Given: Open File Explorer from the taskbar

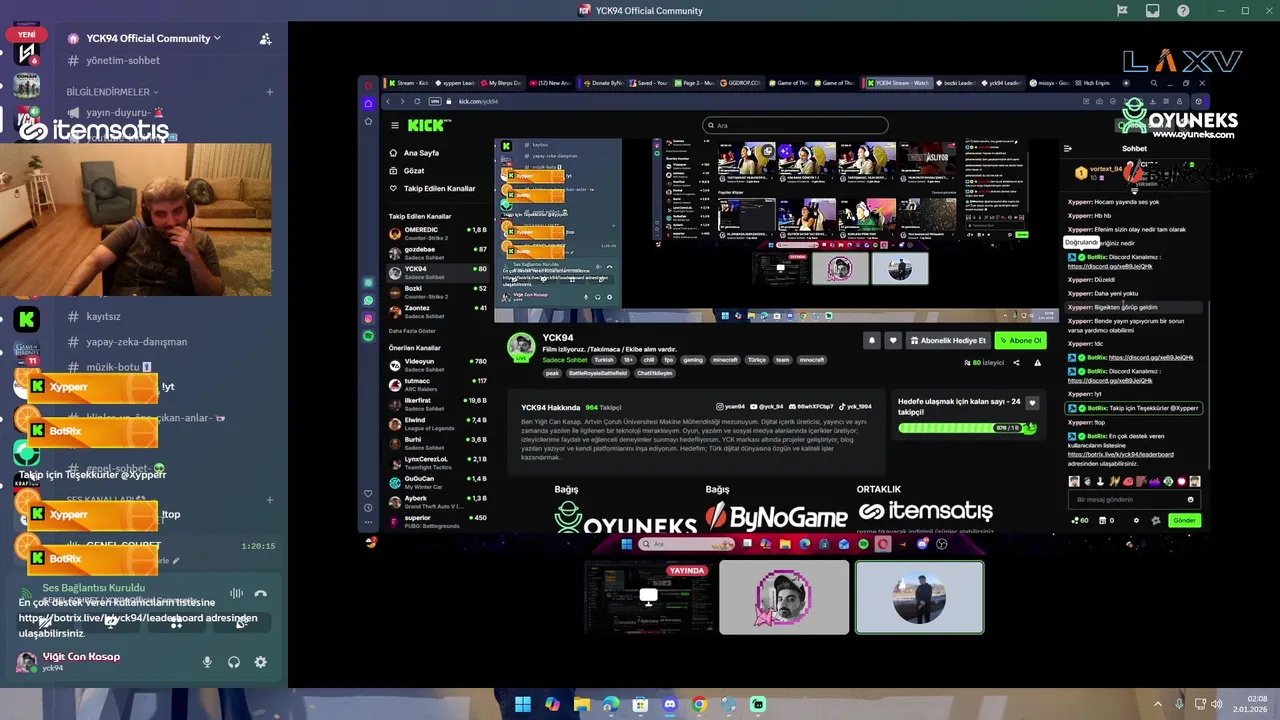Looking at the screenshot, I should coord(581,705).
